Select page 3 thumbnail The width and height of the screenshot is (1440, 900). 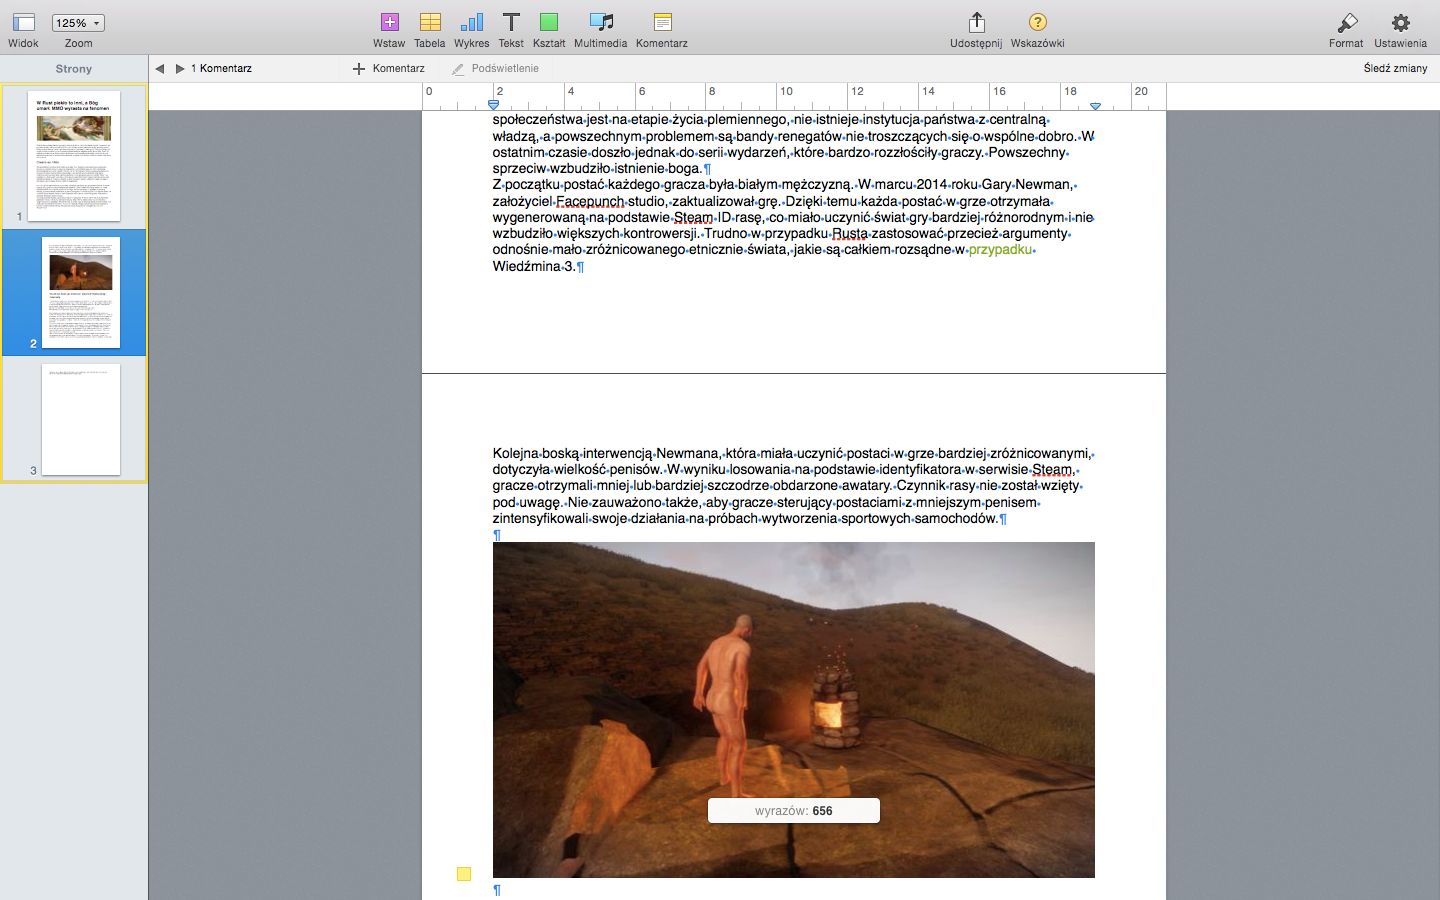(x=81, y=419)
